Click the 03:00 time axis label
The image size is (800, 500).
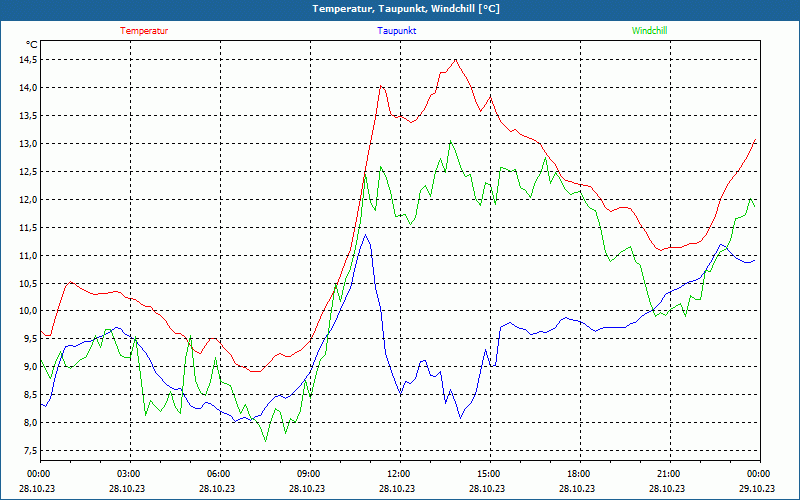(128, 474)
